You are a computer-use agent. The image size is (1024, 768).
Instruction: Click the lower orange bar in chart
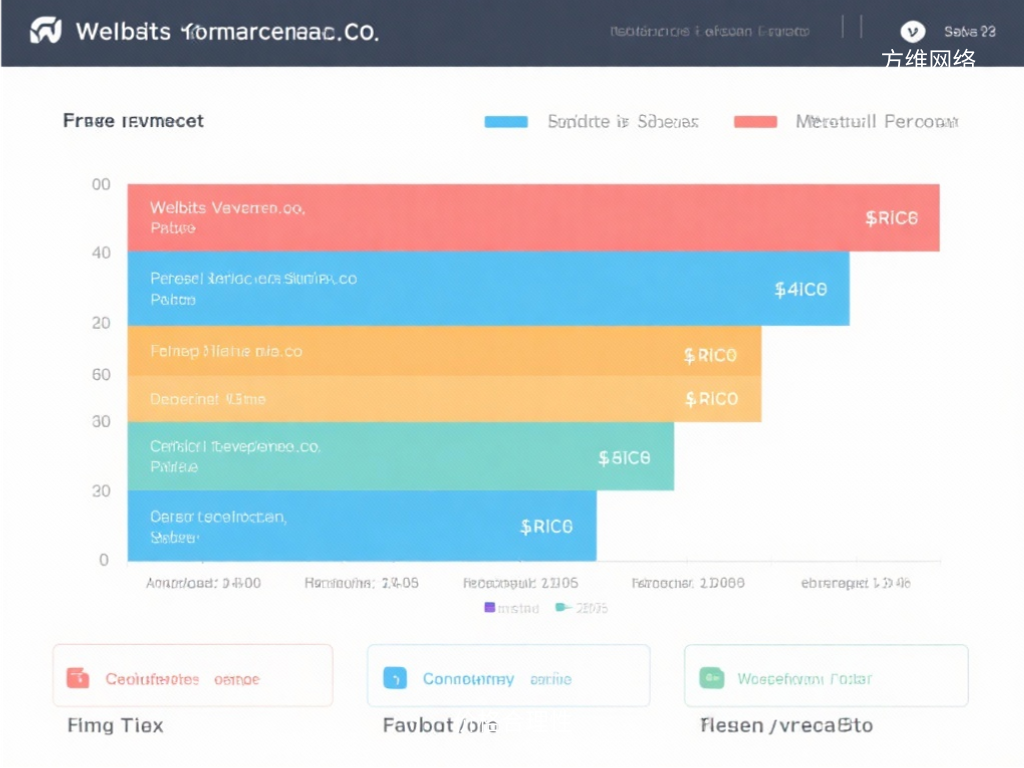click(444, 399)
